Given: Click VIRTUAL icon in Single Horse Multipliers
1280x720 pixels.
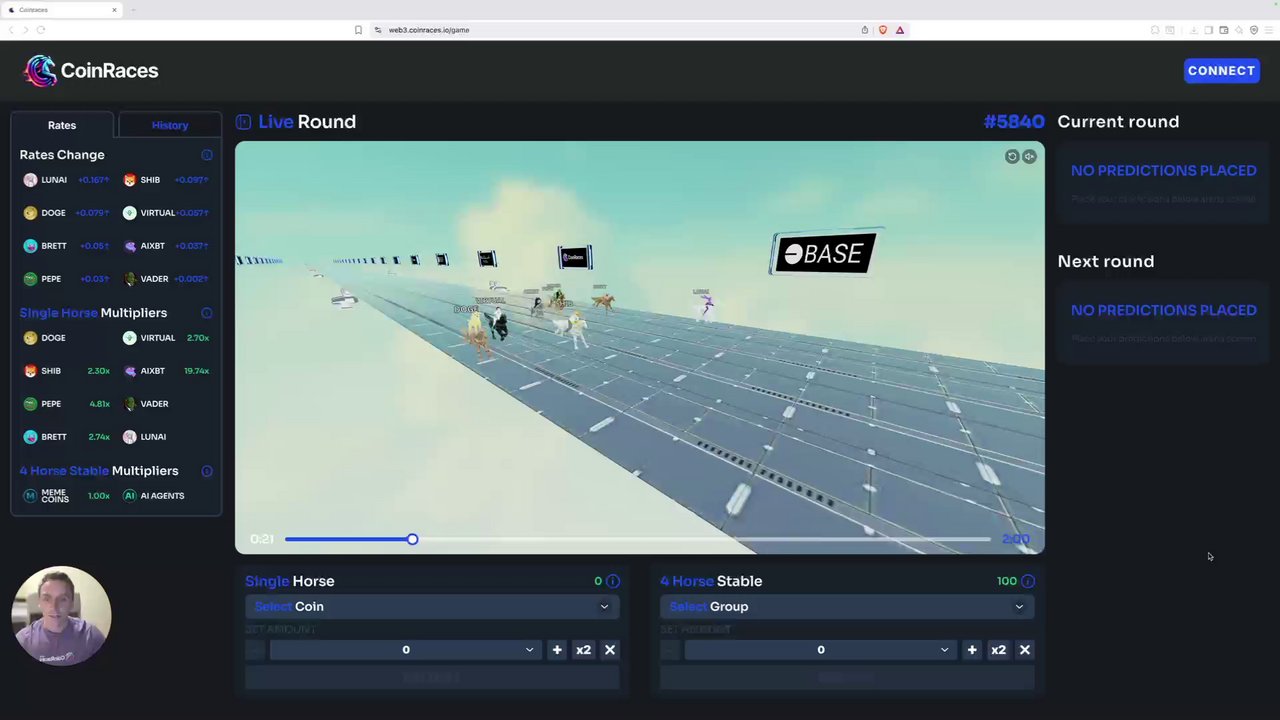Looking at the screenshot, I should click(x=129, y=338).
